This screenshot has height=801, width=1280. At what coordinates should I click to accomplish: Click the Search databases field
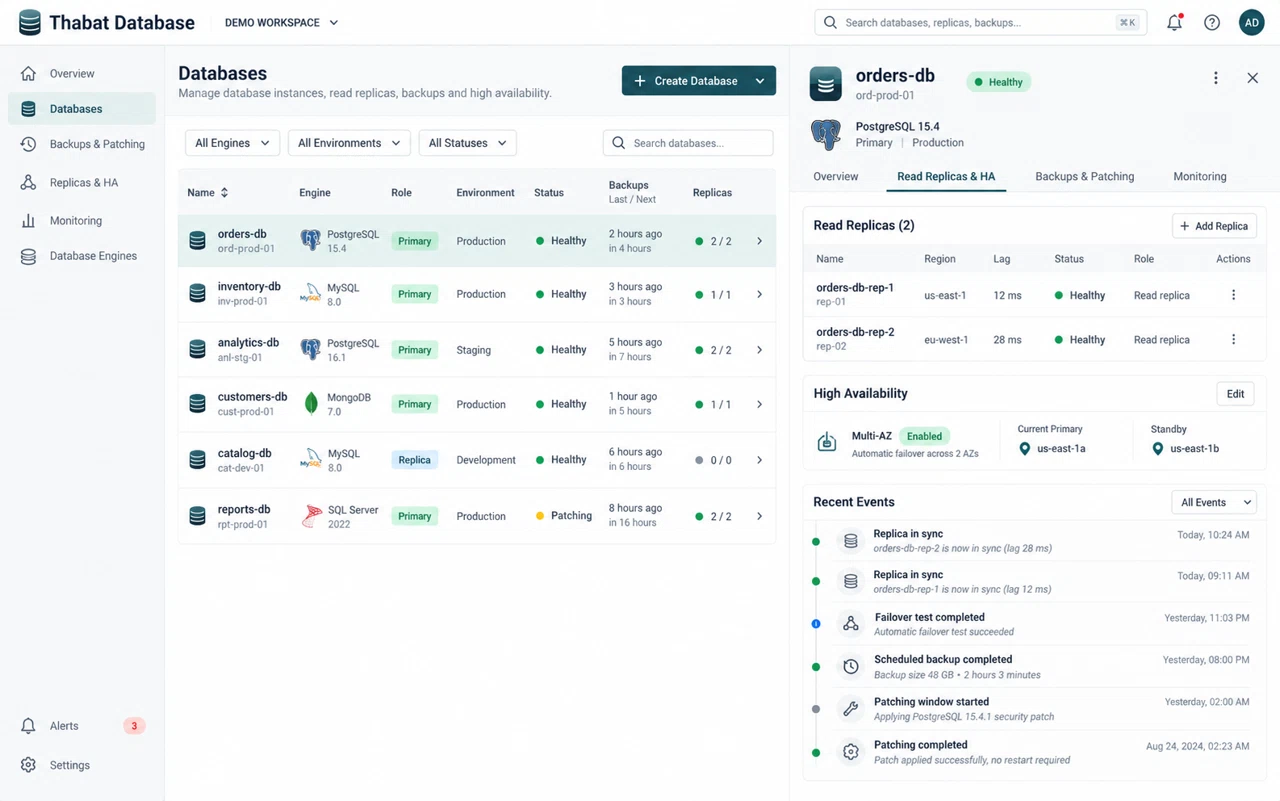point(688,143)
